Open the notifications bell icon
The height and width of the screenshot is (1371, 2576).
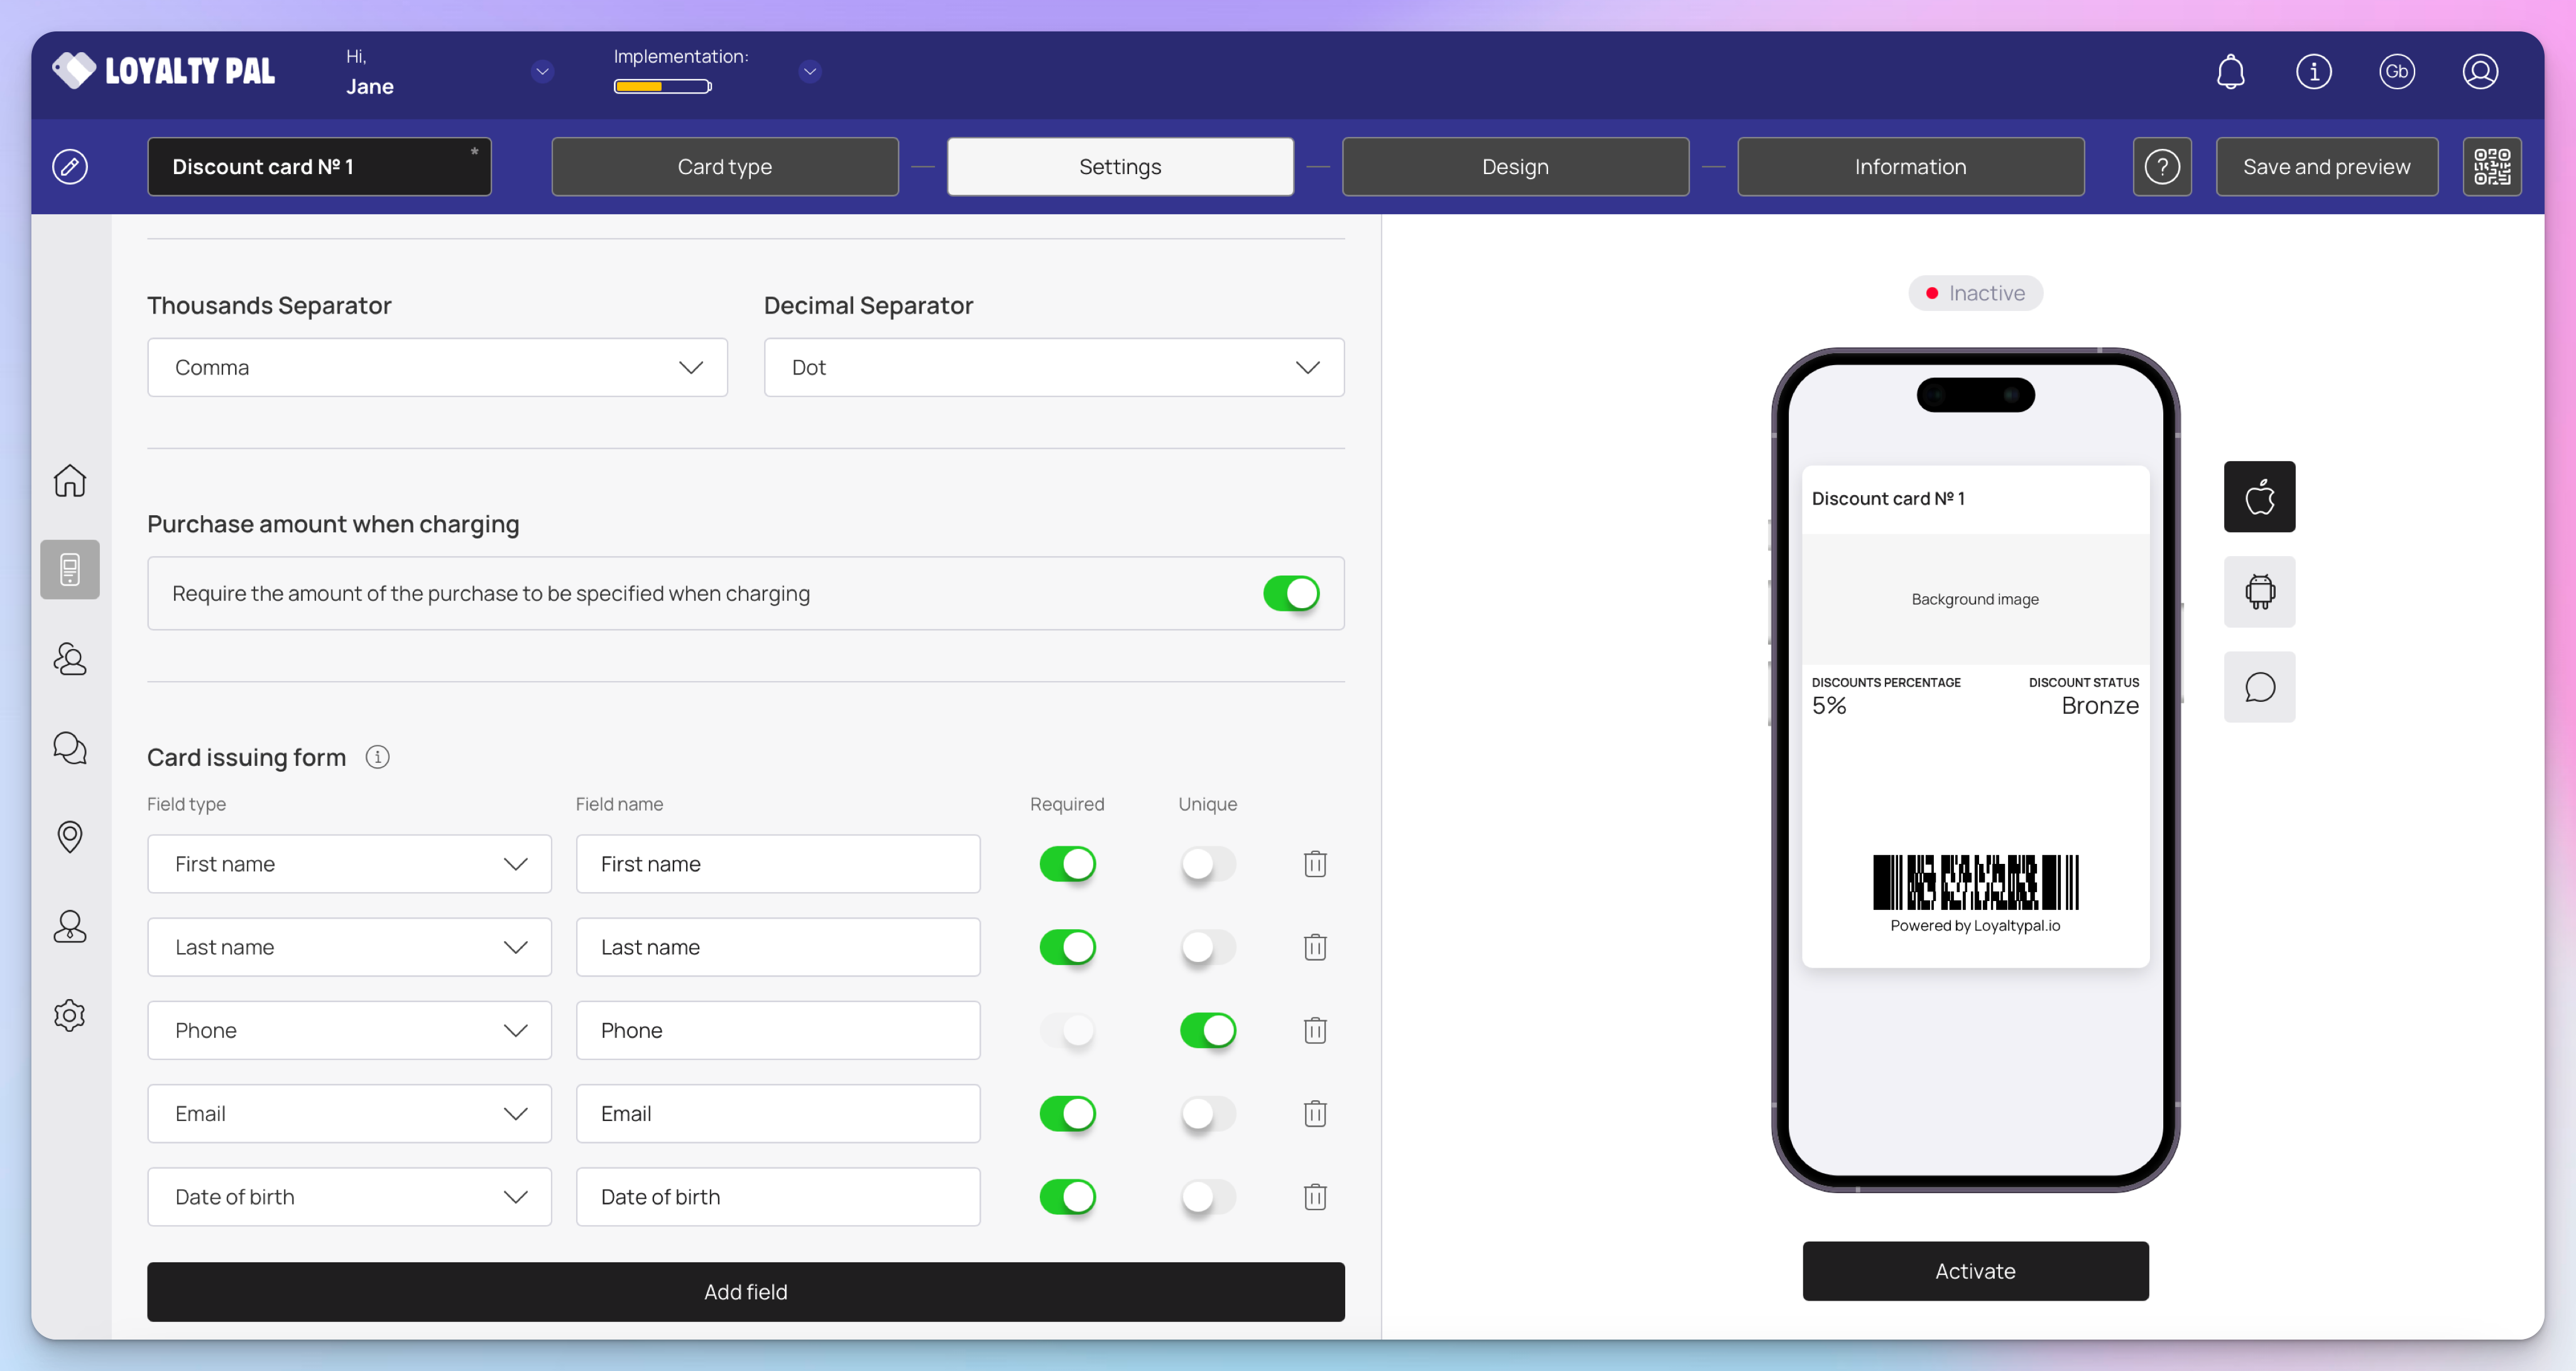click(x=2230, y=72)
